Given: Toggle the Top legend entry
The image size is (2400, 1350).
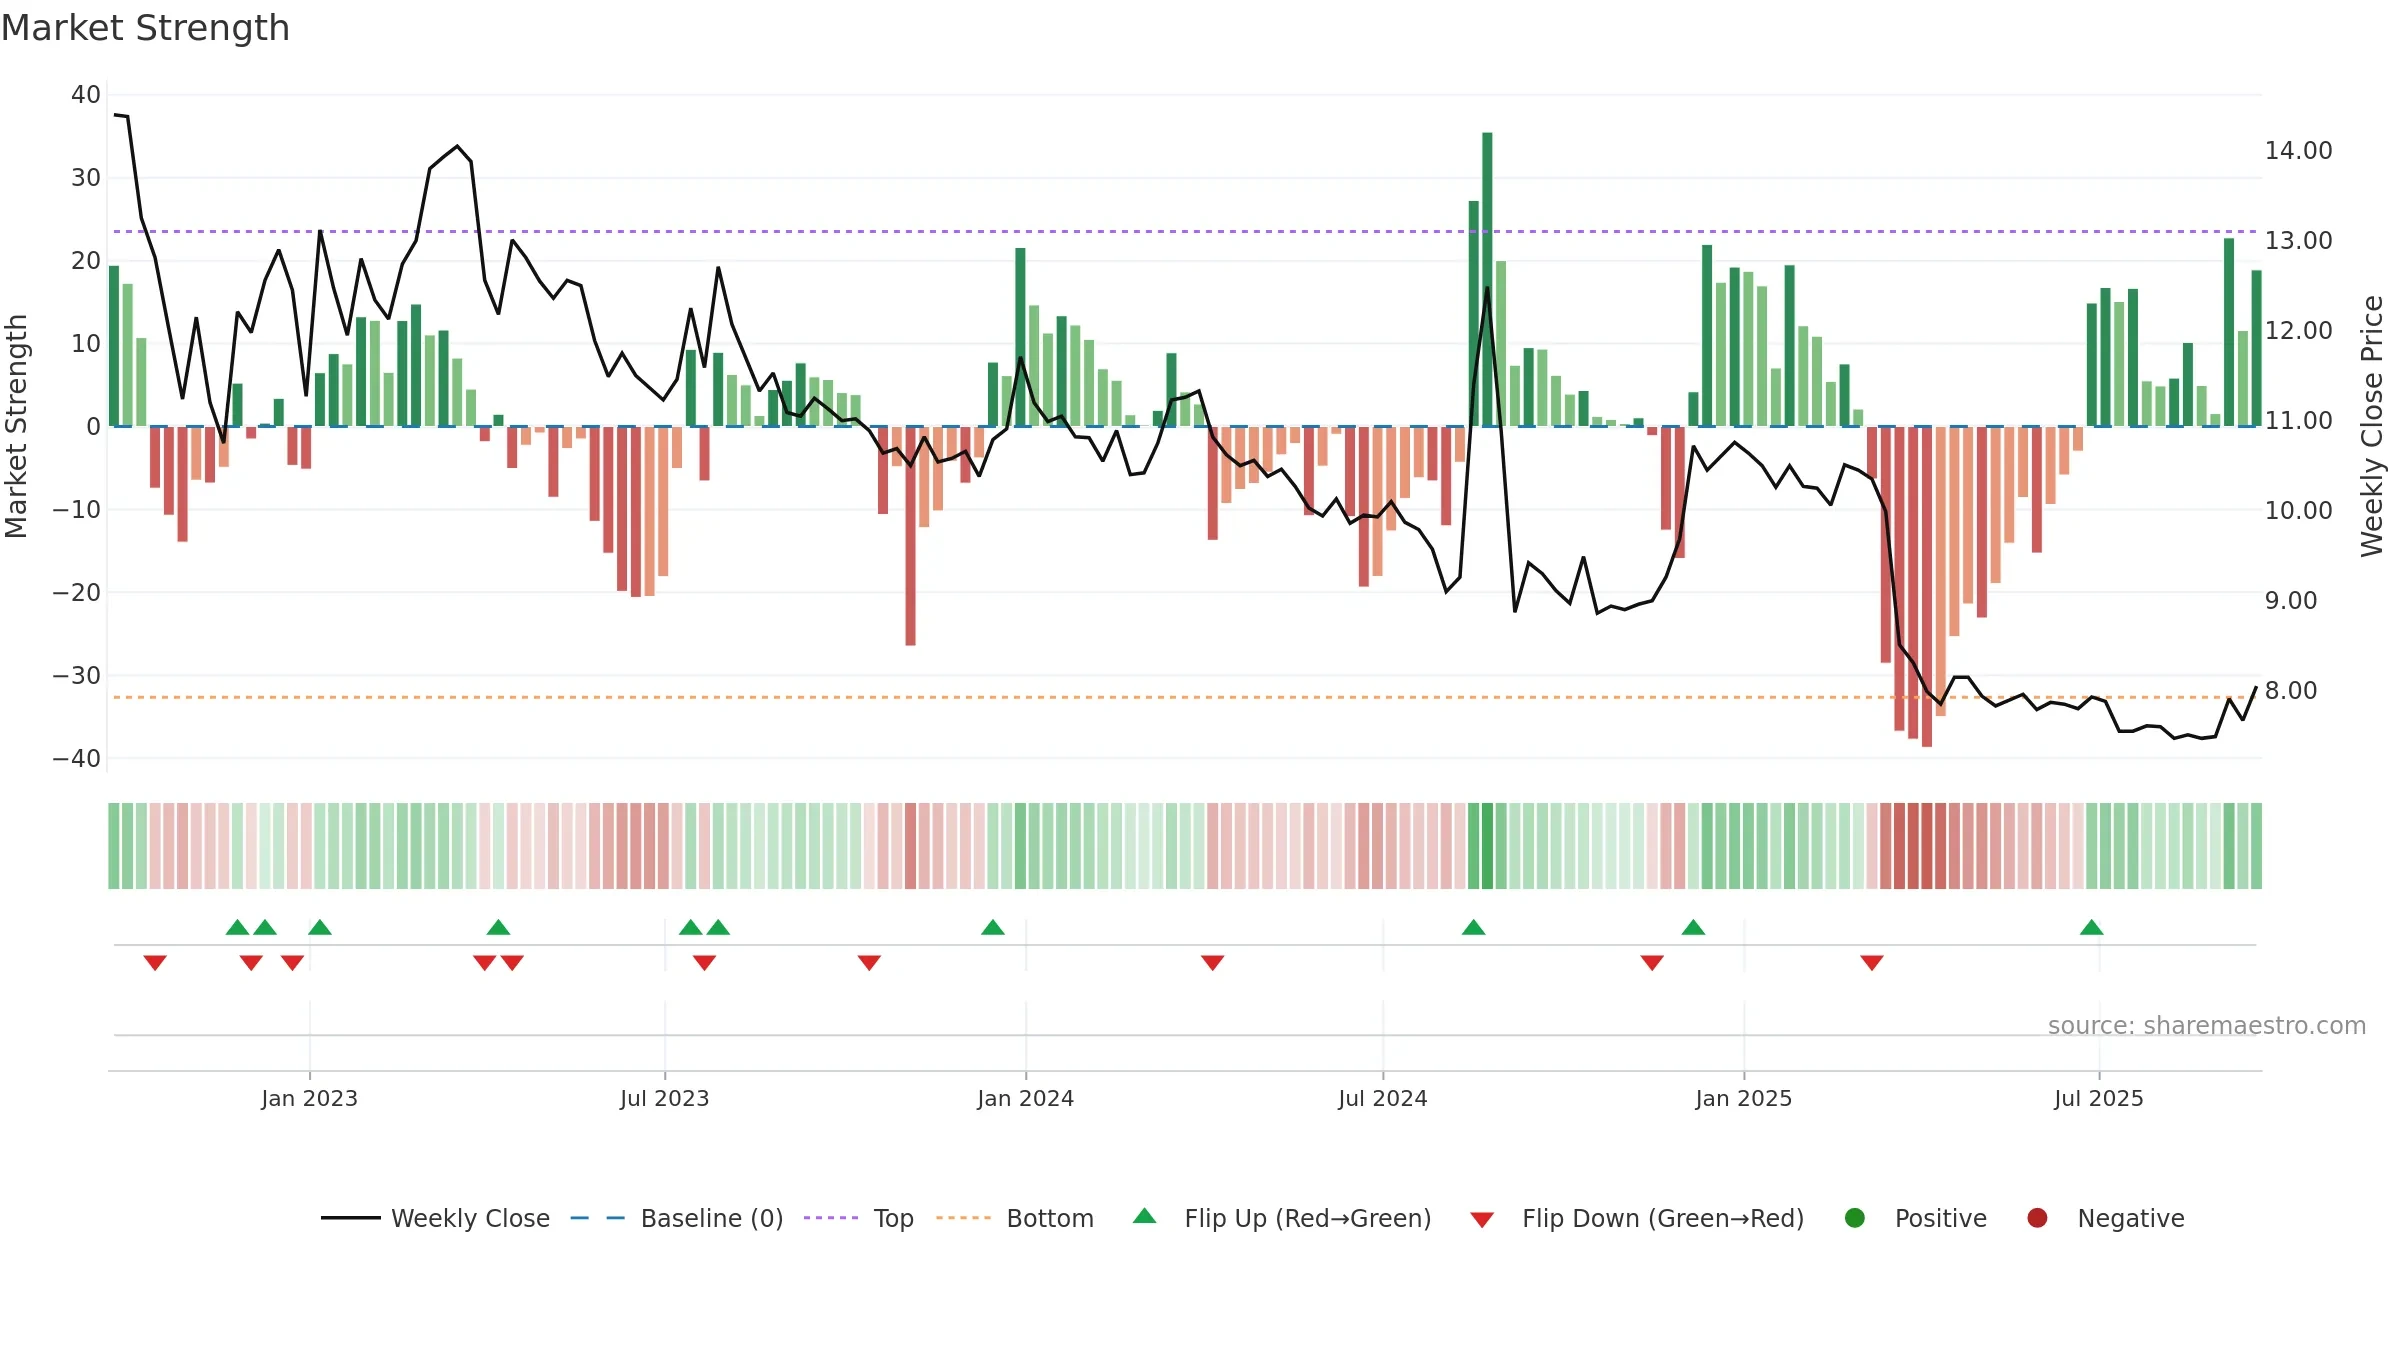Looking at the screenshot, I should 859,1218.
